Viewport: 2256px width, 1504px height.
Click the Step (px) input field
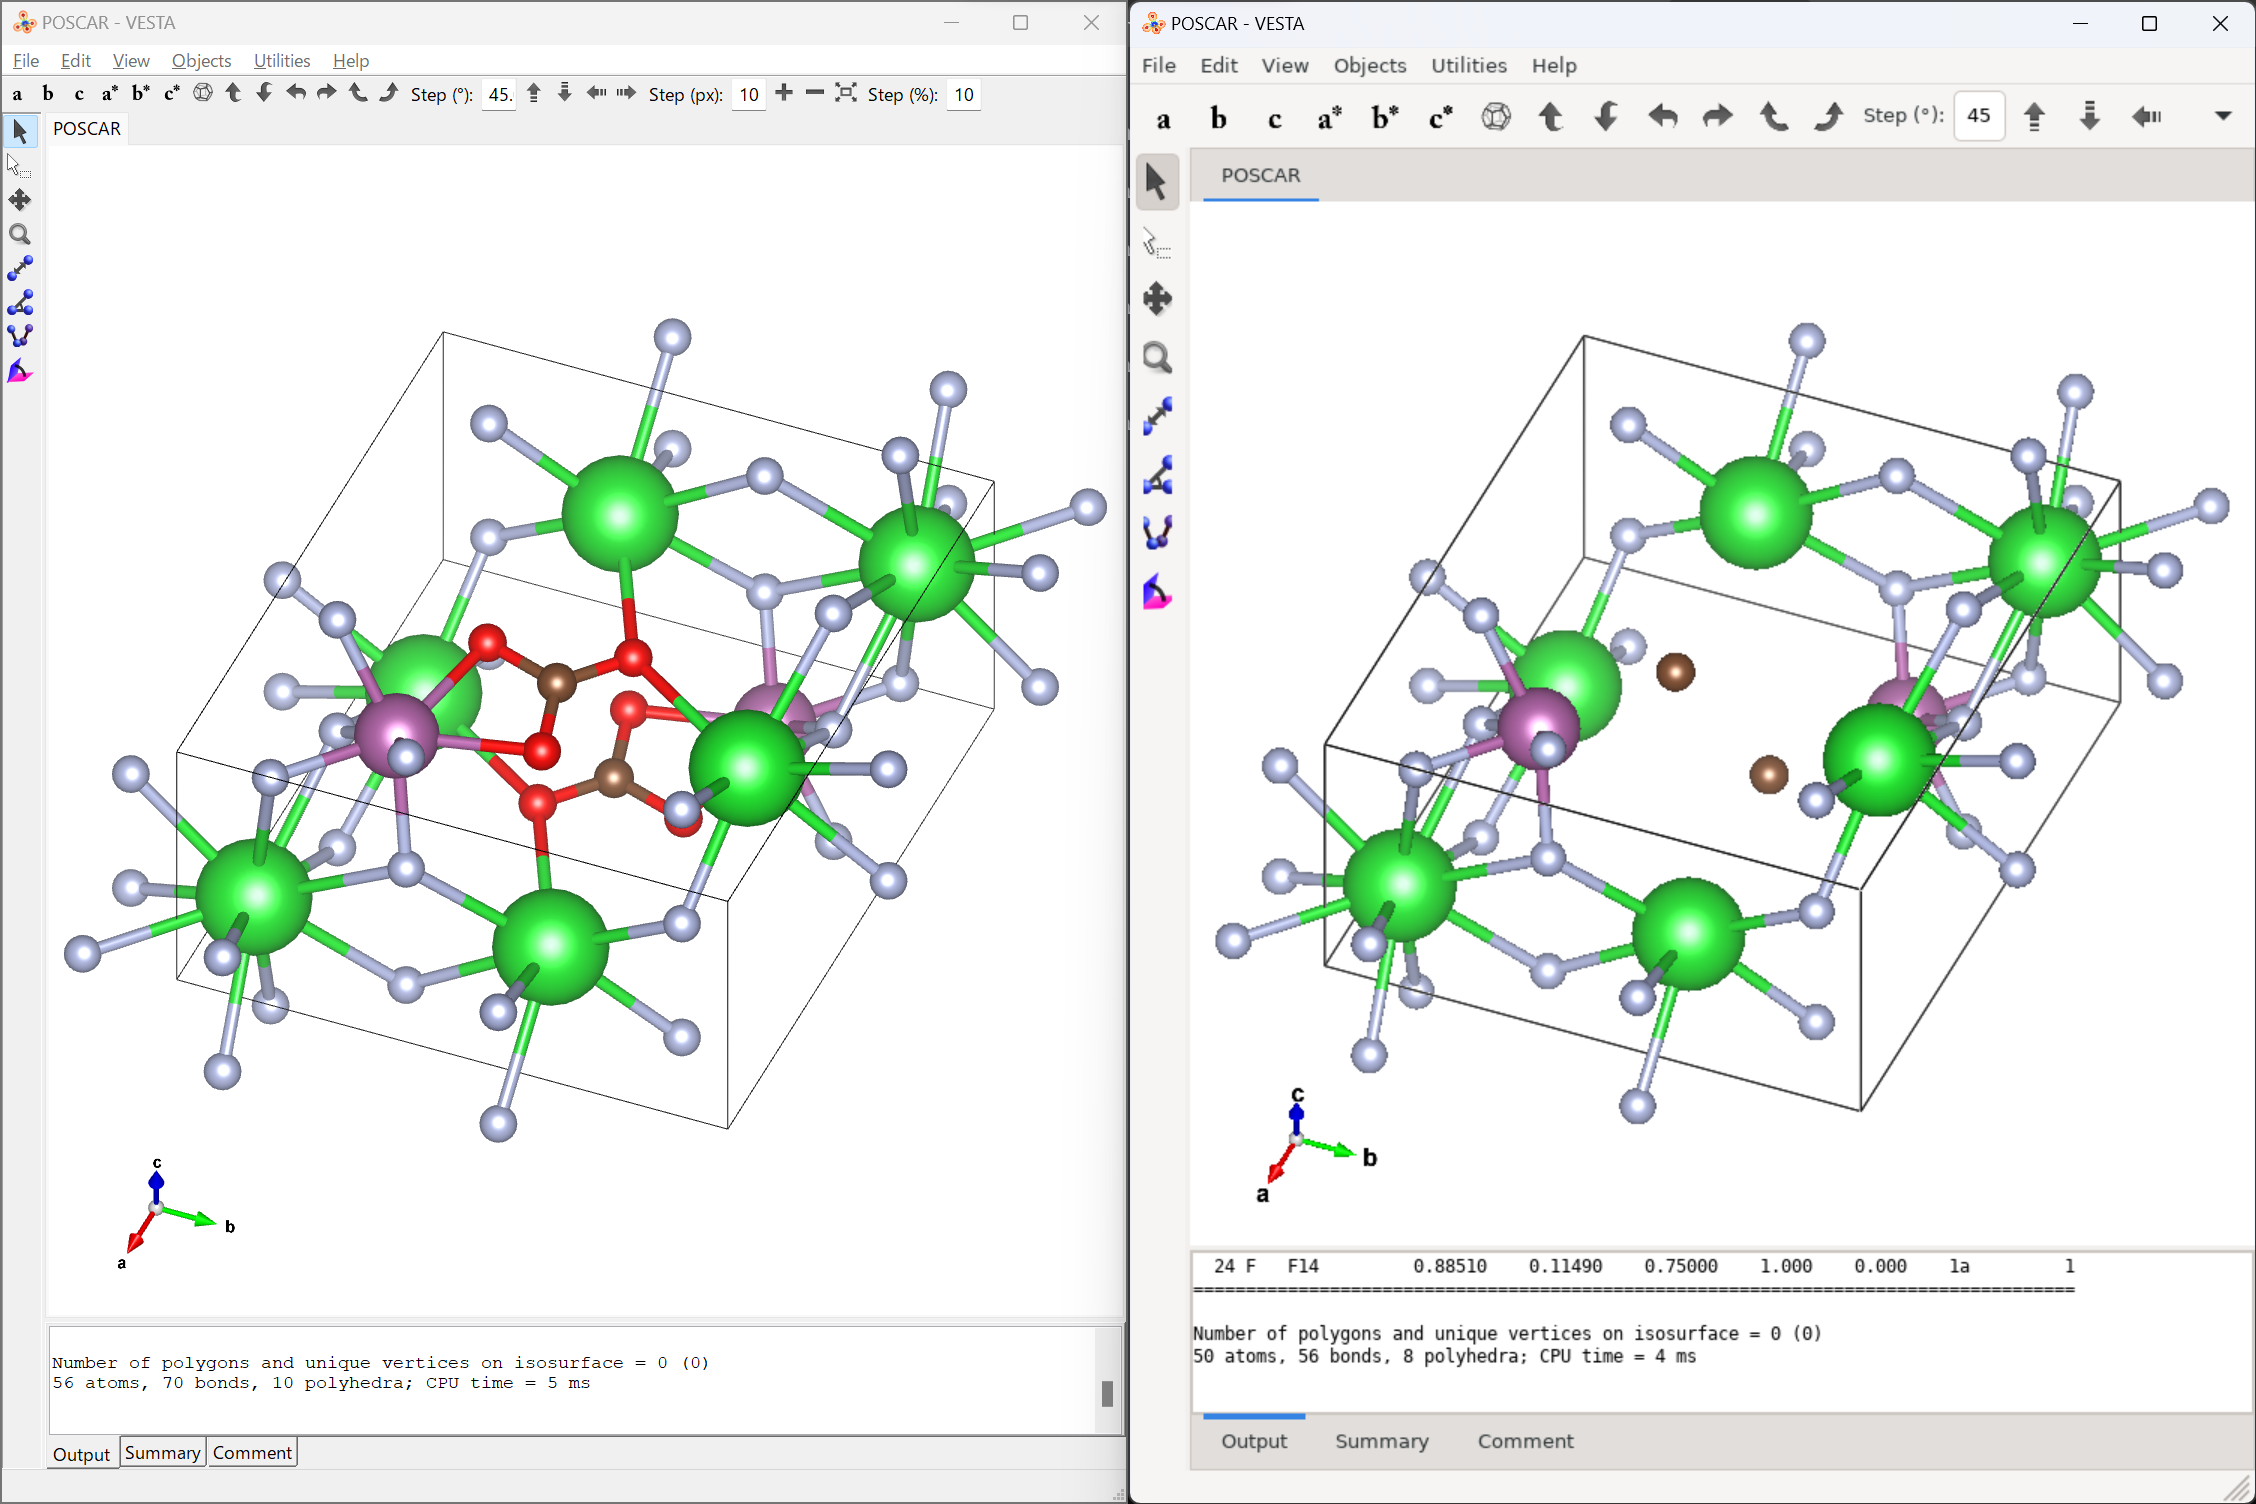[x=748, y=95]
